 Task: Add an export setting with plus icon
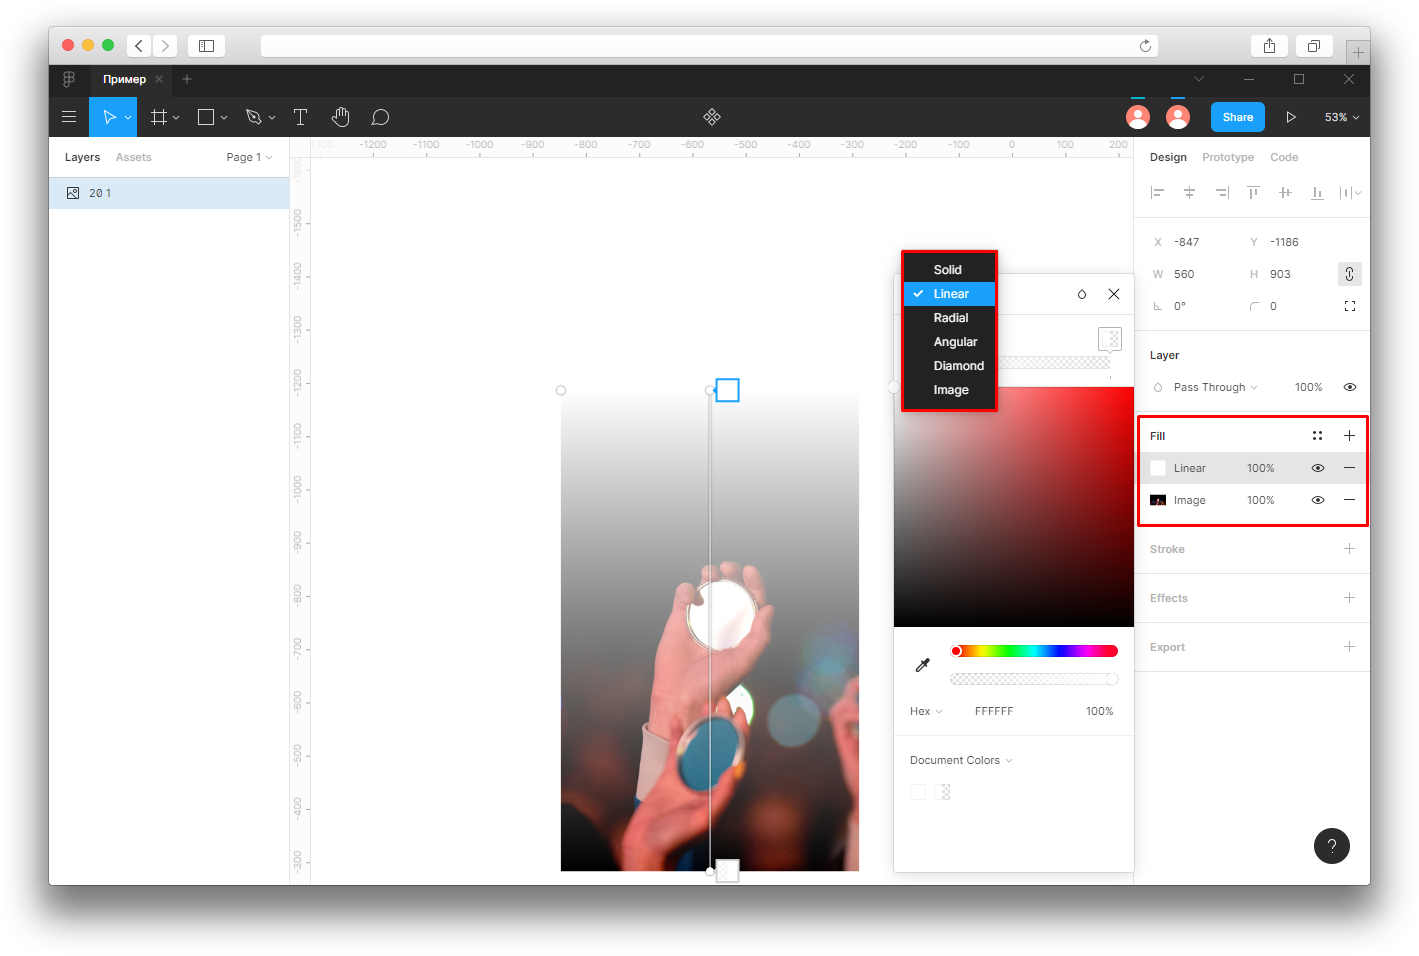pyautogui.click(x=1349, y=647)
